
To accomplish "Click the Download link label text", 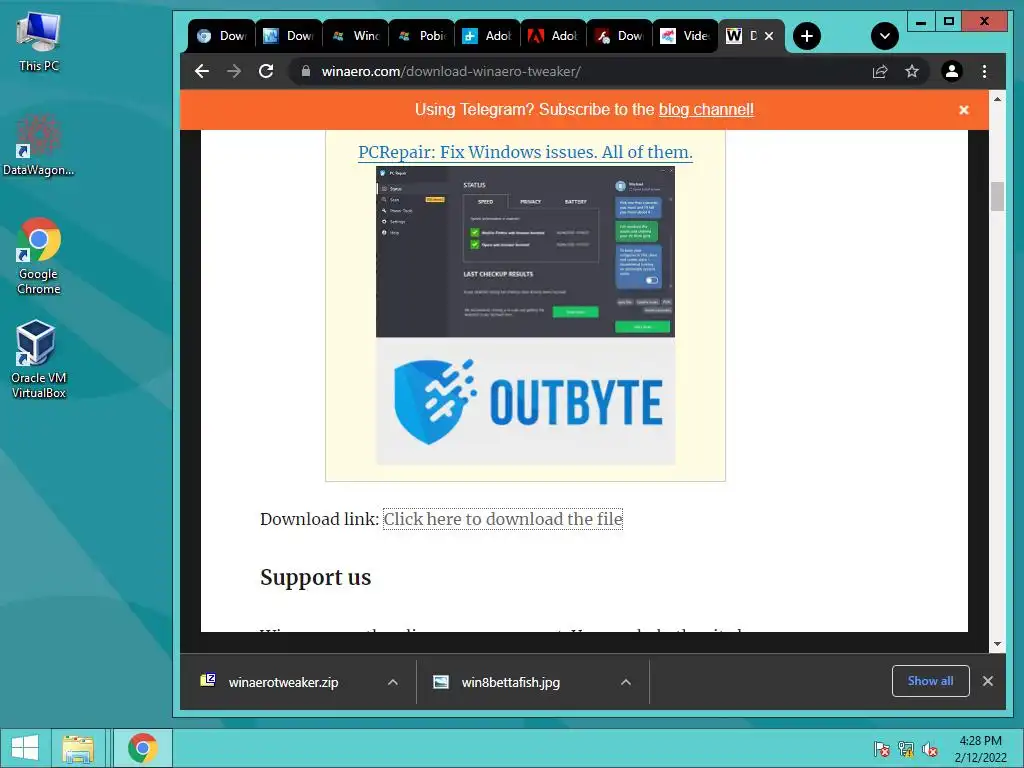I will 319,519.
